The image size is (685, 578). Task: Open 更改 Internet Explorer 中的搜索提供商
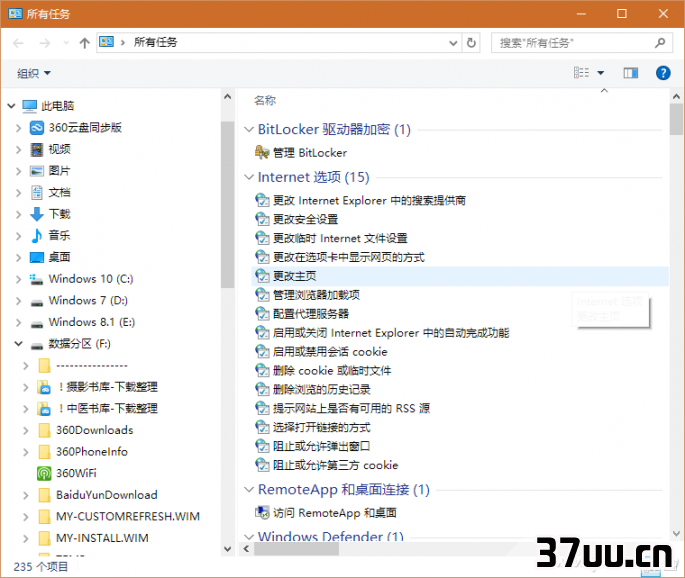coord(369,201)
